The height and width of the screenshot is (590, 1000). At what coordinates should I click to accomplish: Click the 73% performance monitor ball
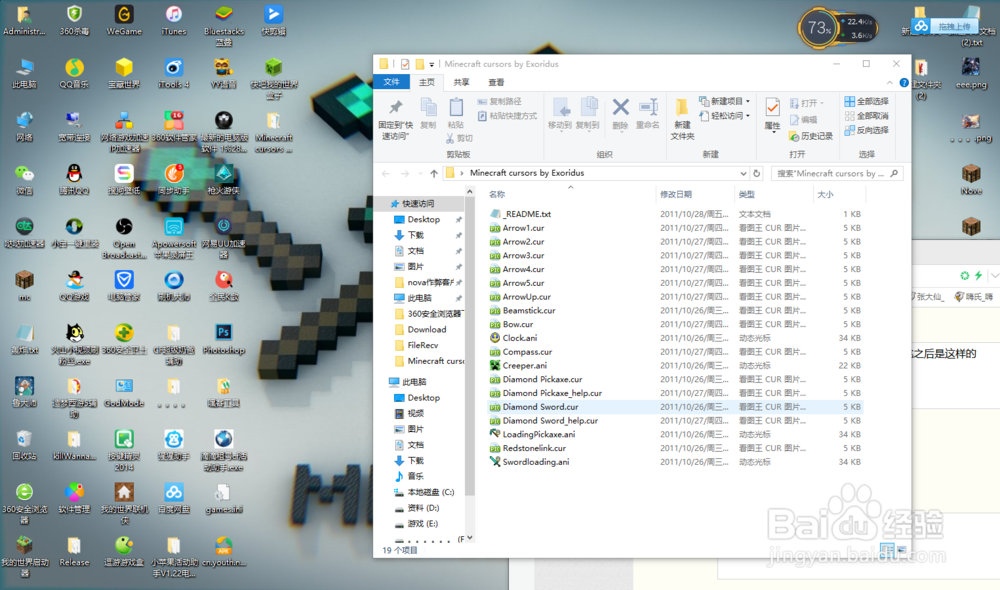click(x=819, y=28)
